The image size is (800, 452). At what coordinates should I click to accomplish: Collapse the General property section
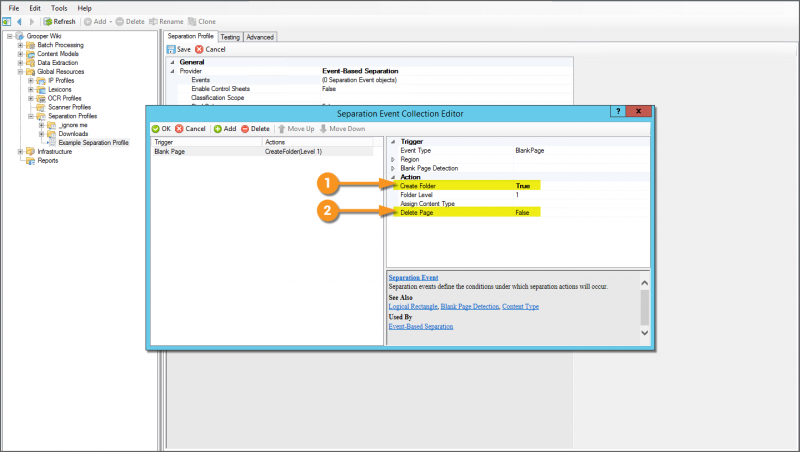tap(172, 62)
